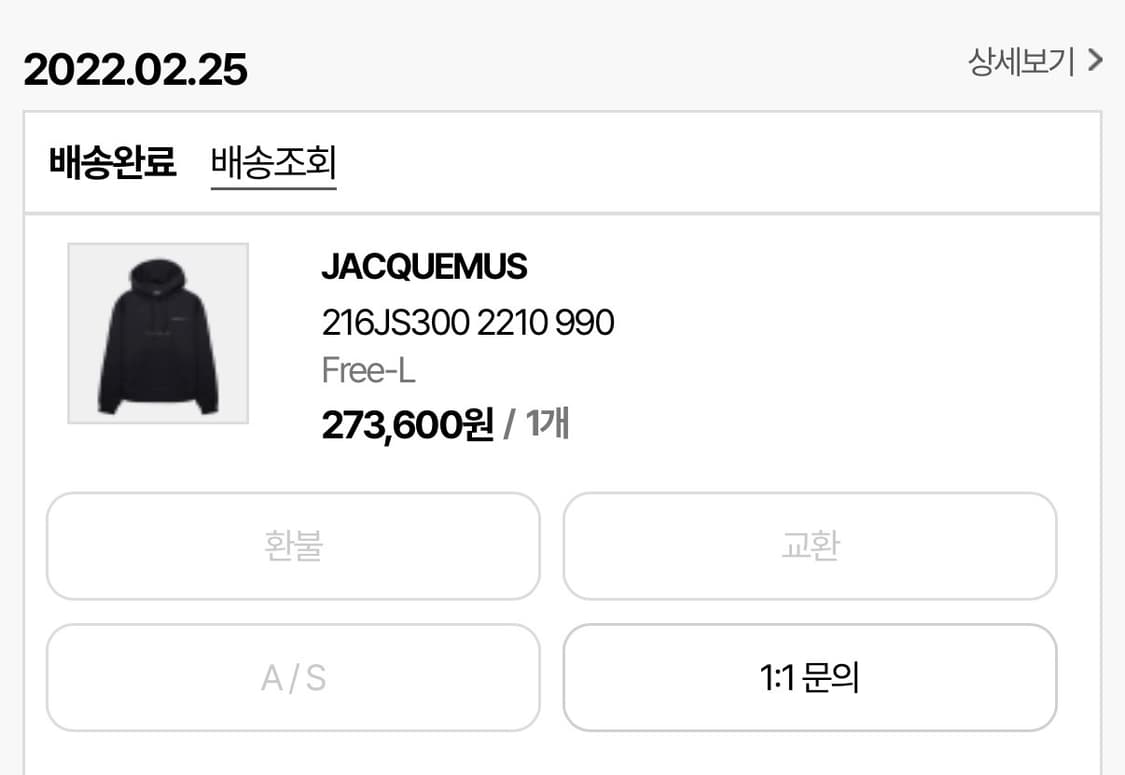
Task: Click the JACQUEMUS brand name
Action: pos(424,267)
